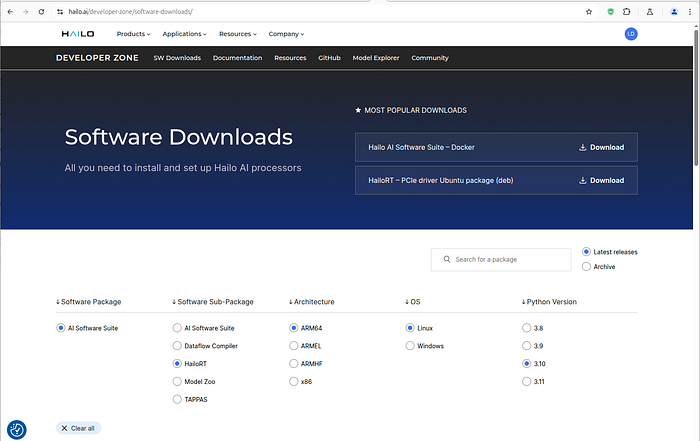Choose Windows as the OS

(x=410, y=345)
